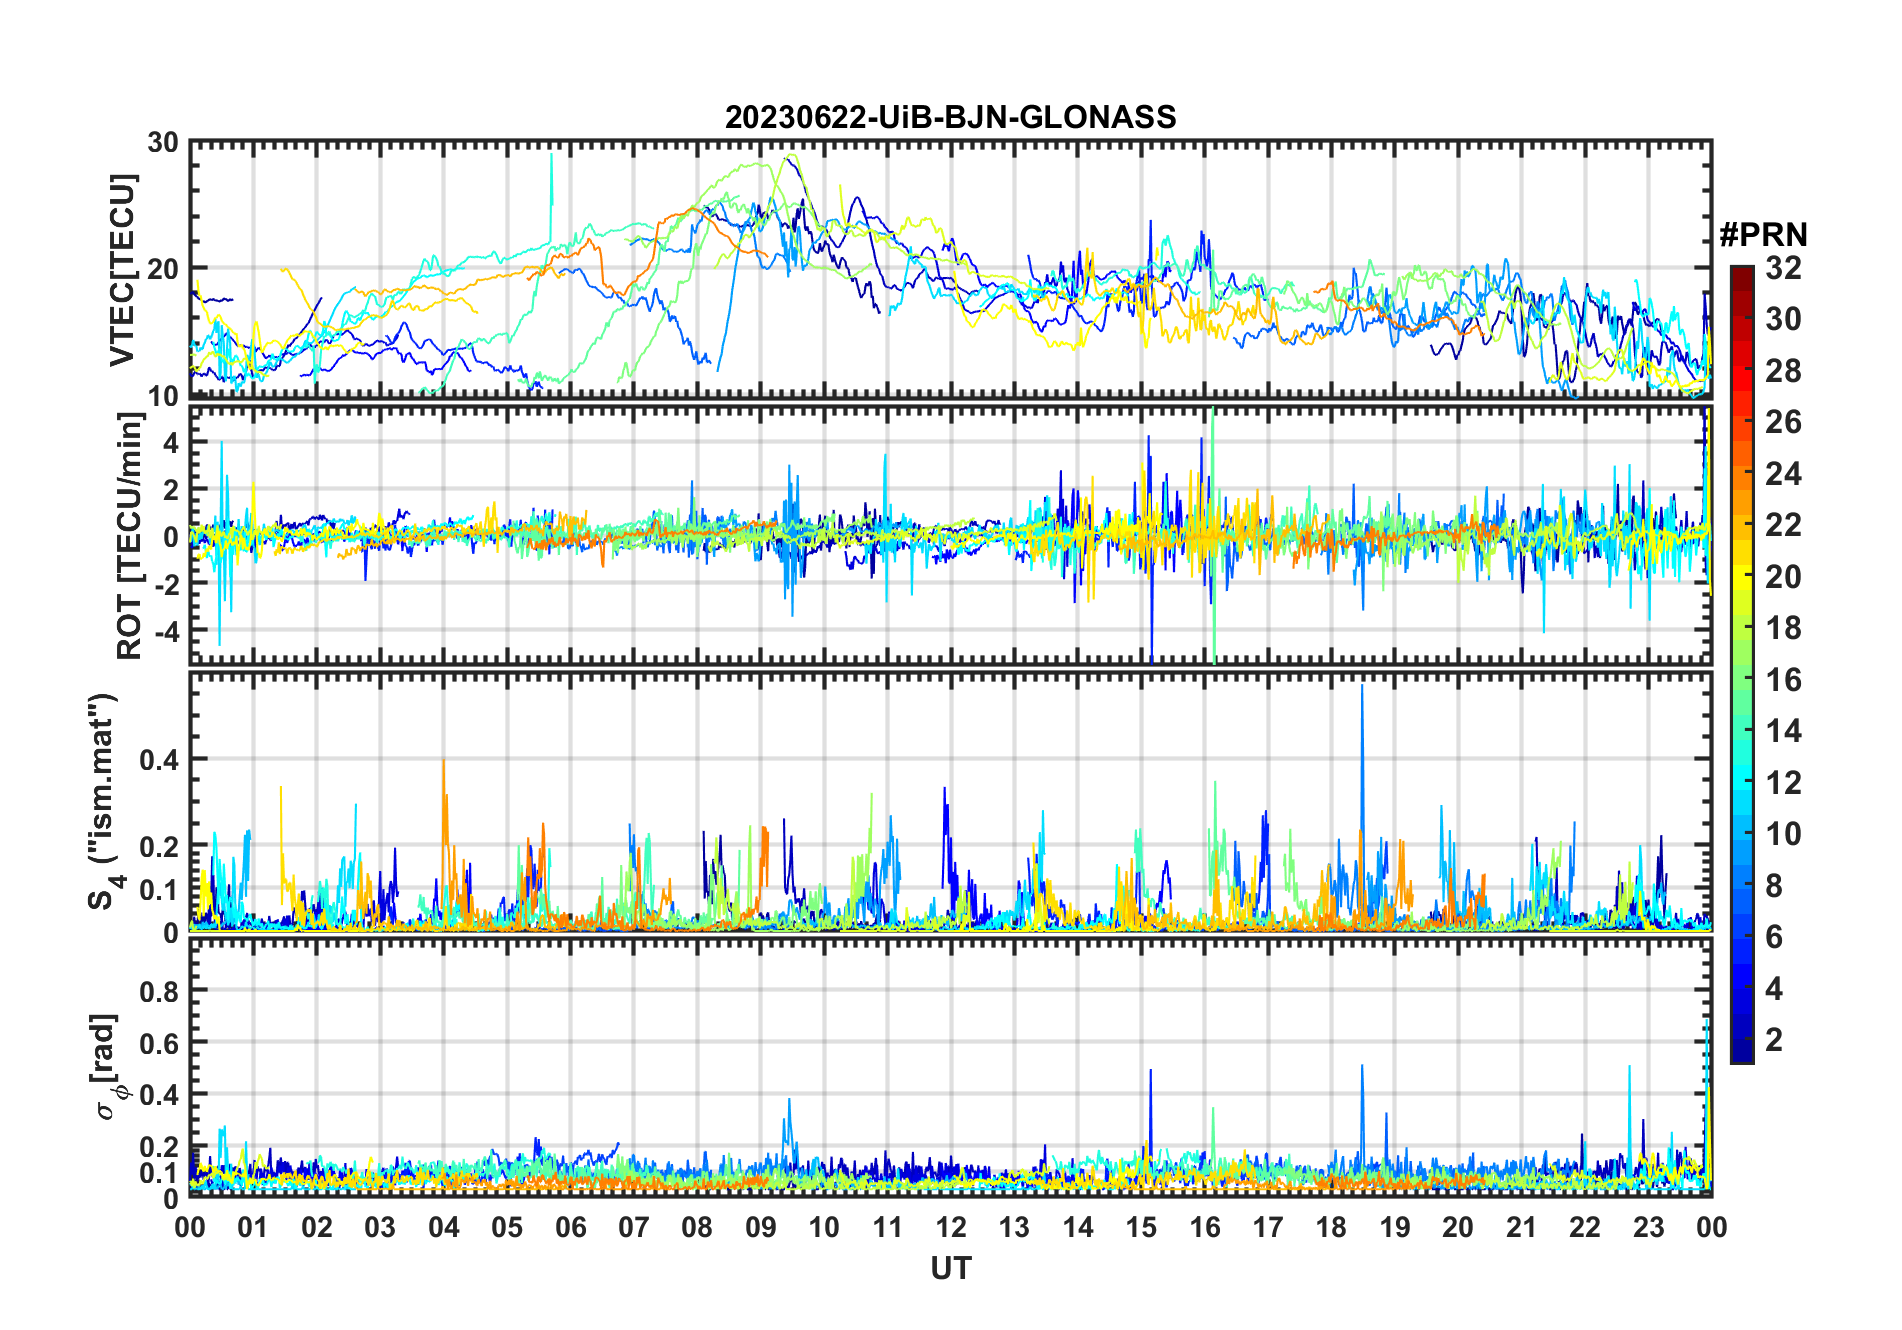Image resolution: width=1902 pixels, height=1330 pixels.
Task: Click the VTEC[TECU] y-axis label
Action: pos(122,270)
